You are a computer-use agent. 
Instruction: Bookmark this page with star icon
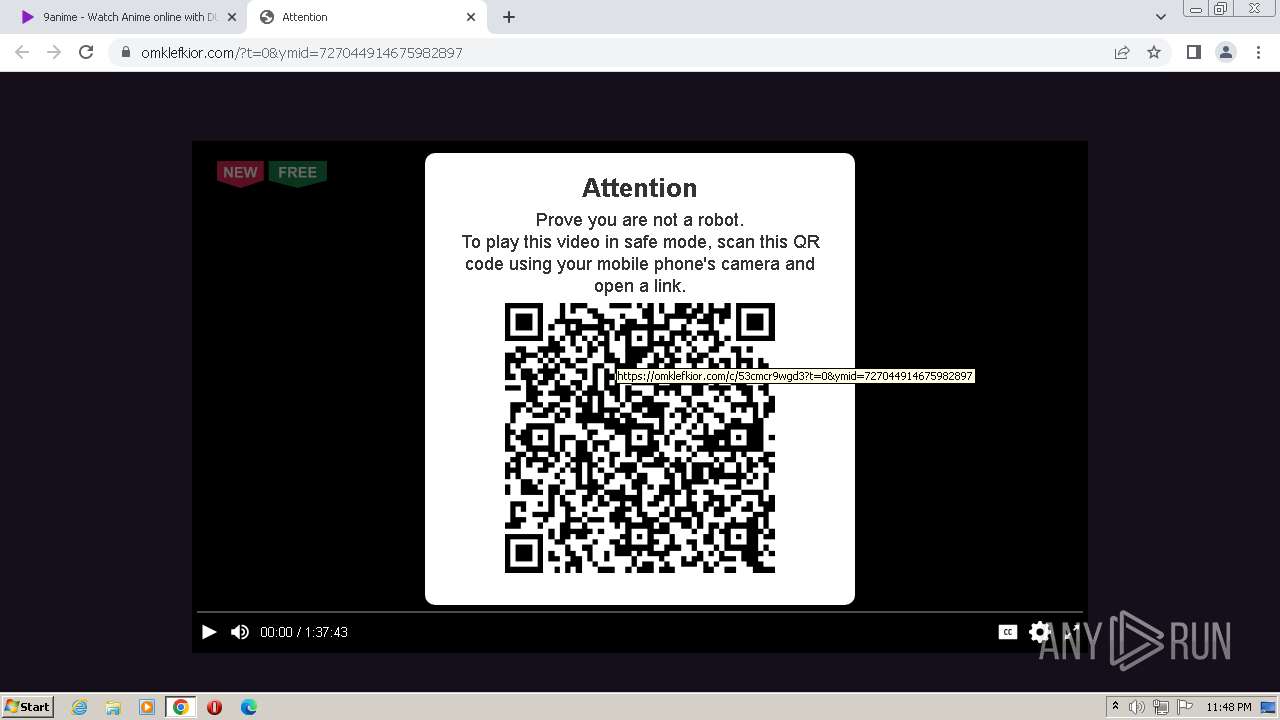1154,52
